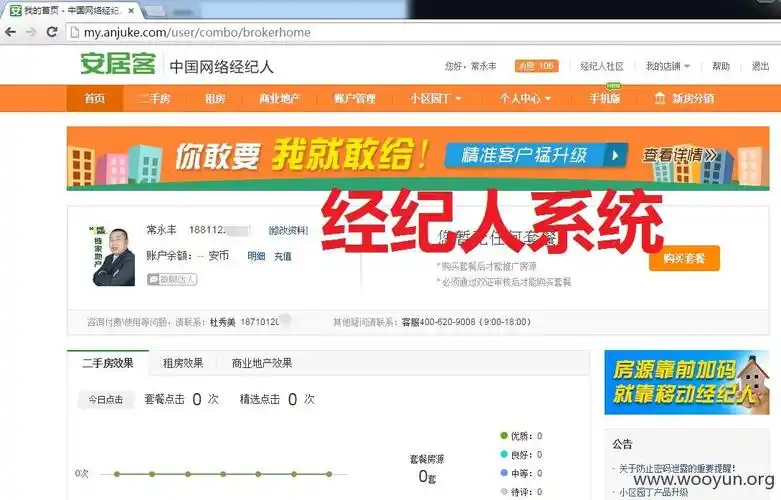This screenshot has width=781, height=500.
Task: Click 退出 to log out
Action: click(x=760, y=66)
